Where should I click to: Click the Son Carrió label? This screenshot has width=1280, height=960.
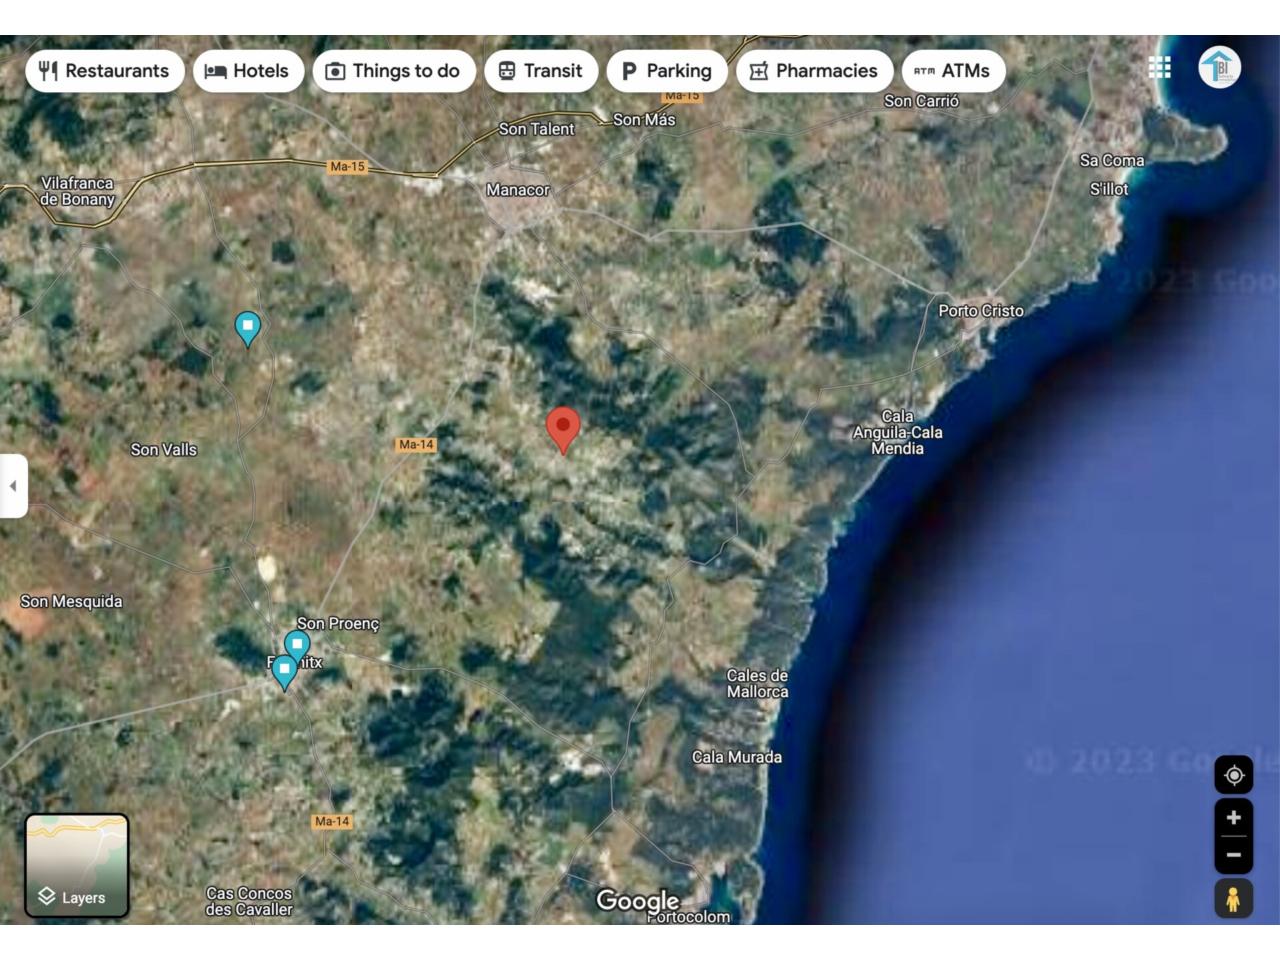coord(921,101)
